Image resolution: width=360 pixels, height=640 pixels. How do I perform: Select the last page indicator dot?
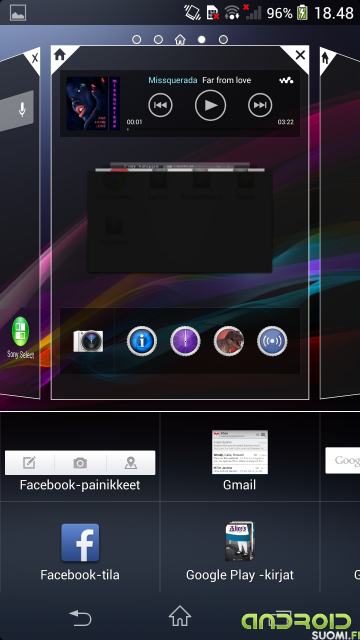pyautogui.click(x=223, y=40)
